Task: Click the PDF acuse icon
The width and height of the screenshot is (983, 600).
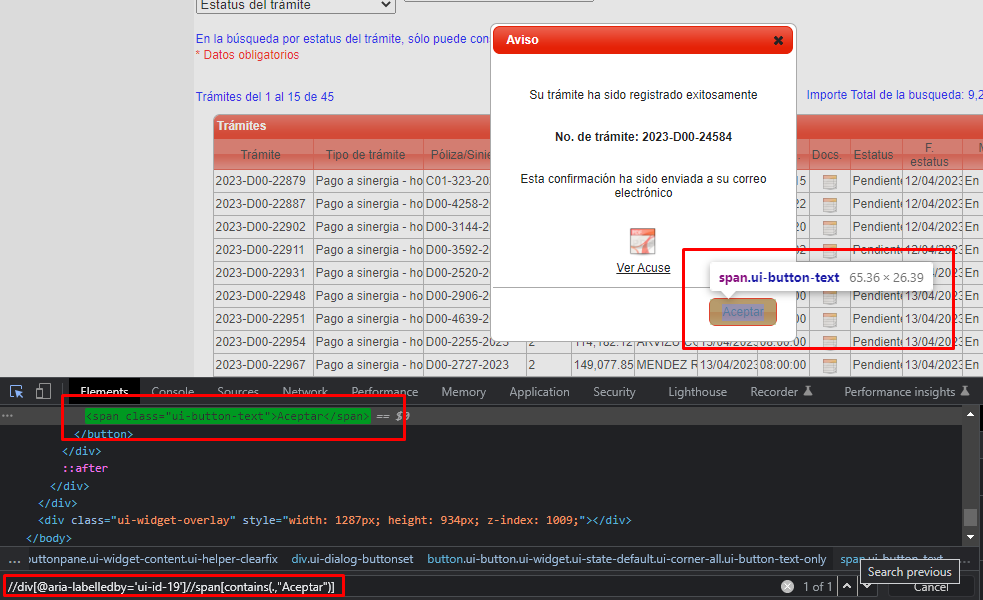Action: [x=643, y=241]
